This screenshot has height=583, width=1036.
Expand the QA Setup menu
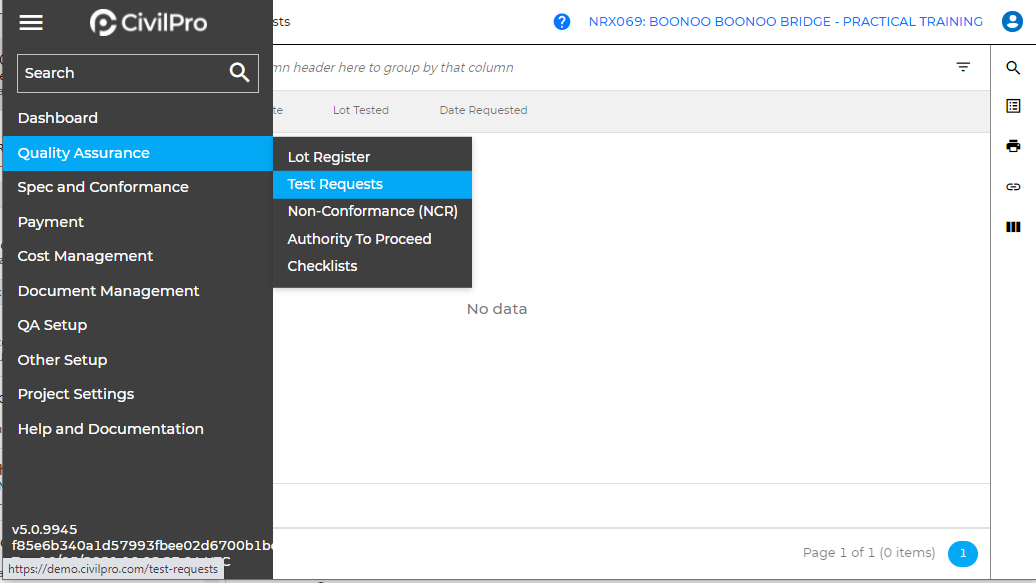coord(52,325)
